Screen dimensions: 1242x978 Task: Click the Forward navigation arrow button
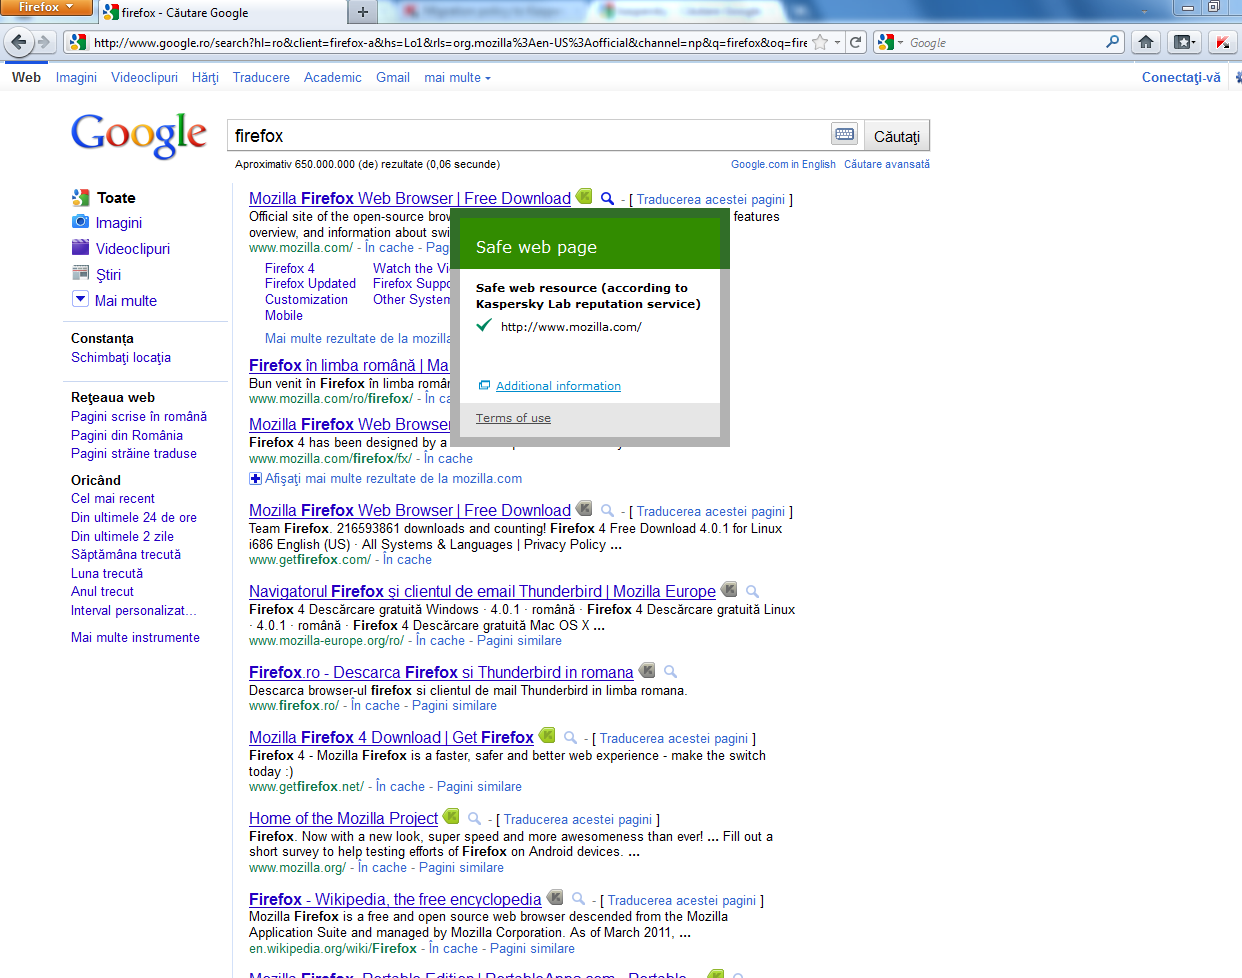point(43,42)
